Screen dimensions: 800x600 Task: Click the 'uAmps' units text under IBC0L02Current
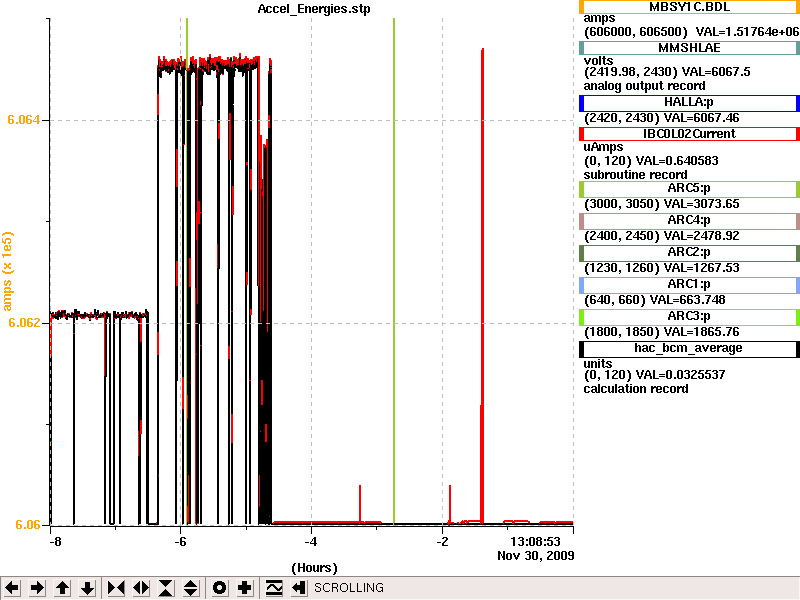tap(604, 147)
